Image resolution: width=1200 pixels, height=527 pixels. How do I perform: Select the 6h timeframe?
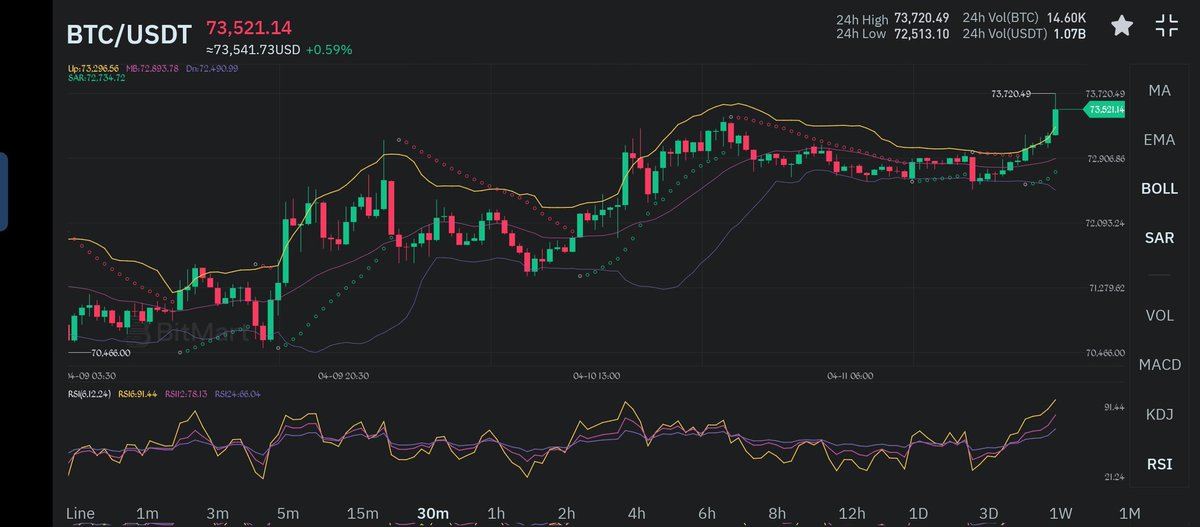tap(707, 513)
